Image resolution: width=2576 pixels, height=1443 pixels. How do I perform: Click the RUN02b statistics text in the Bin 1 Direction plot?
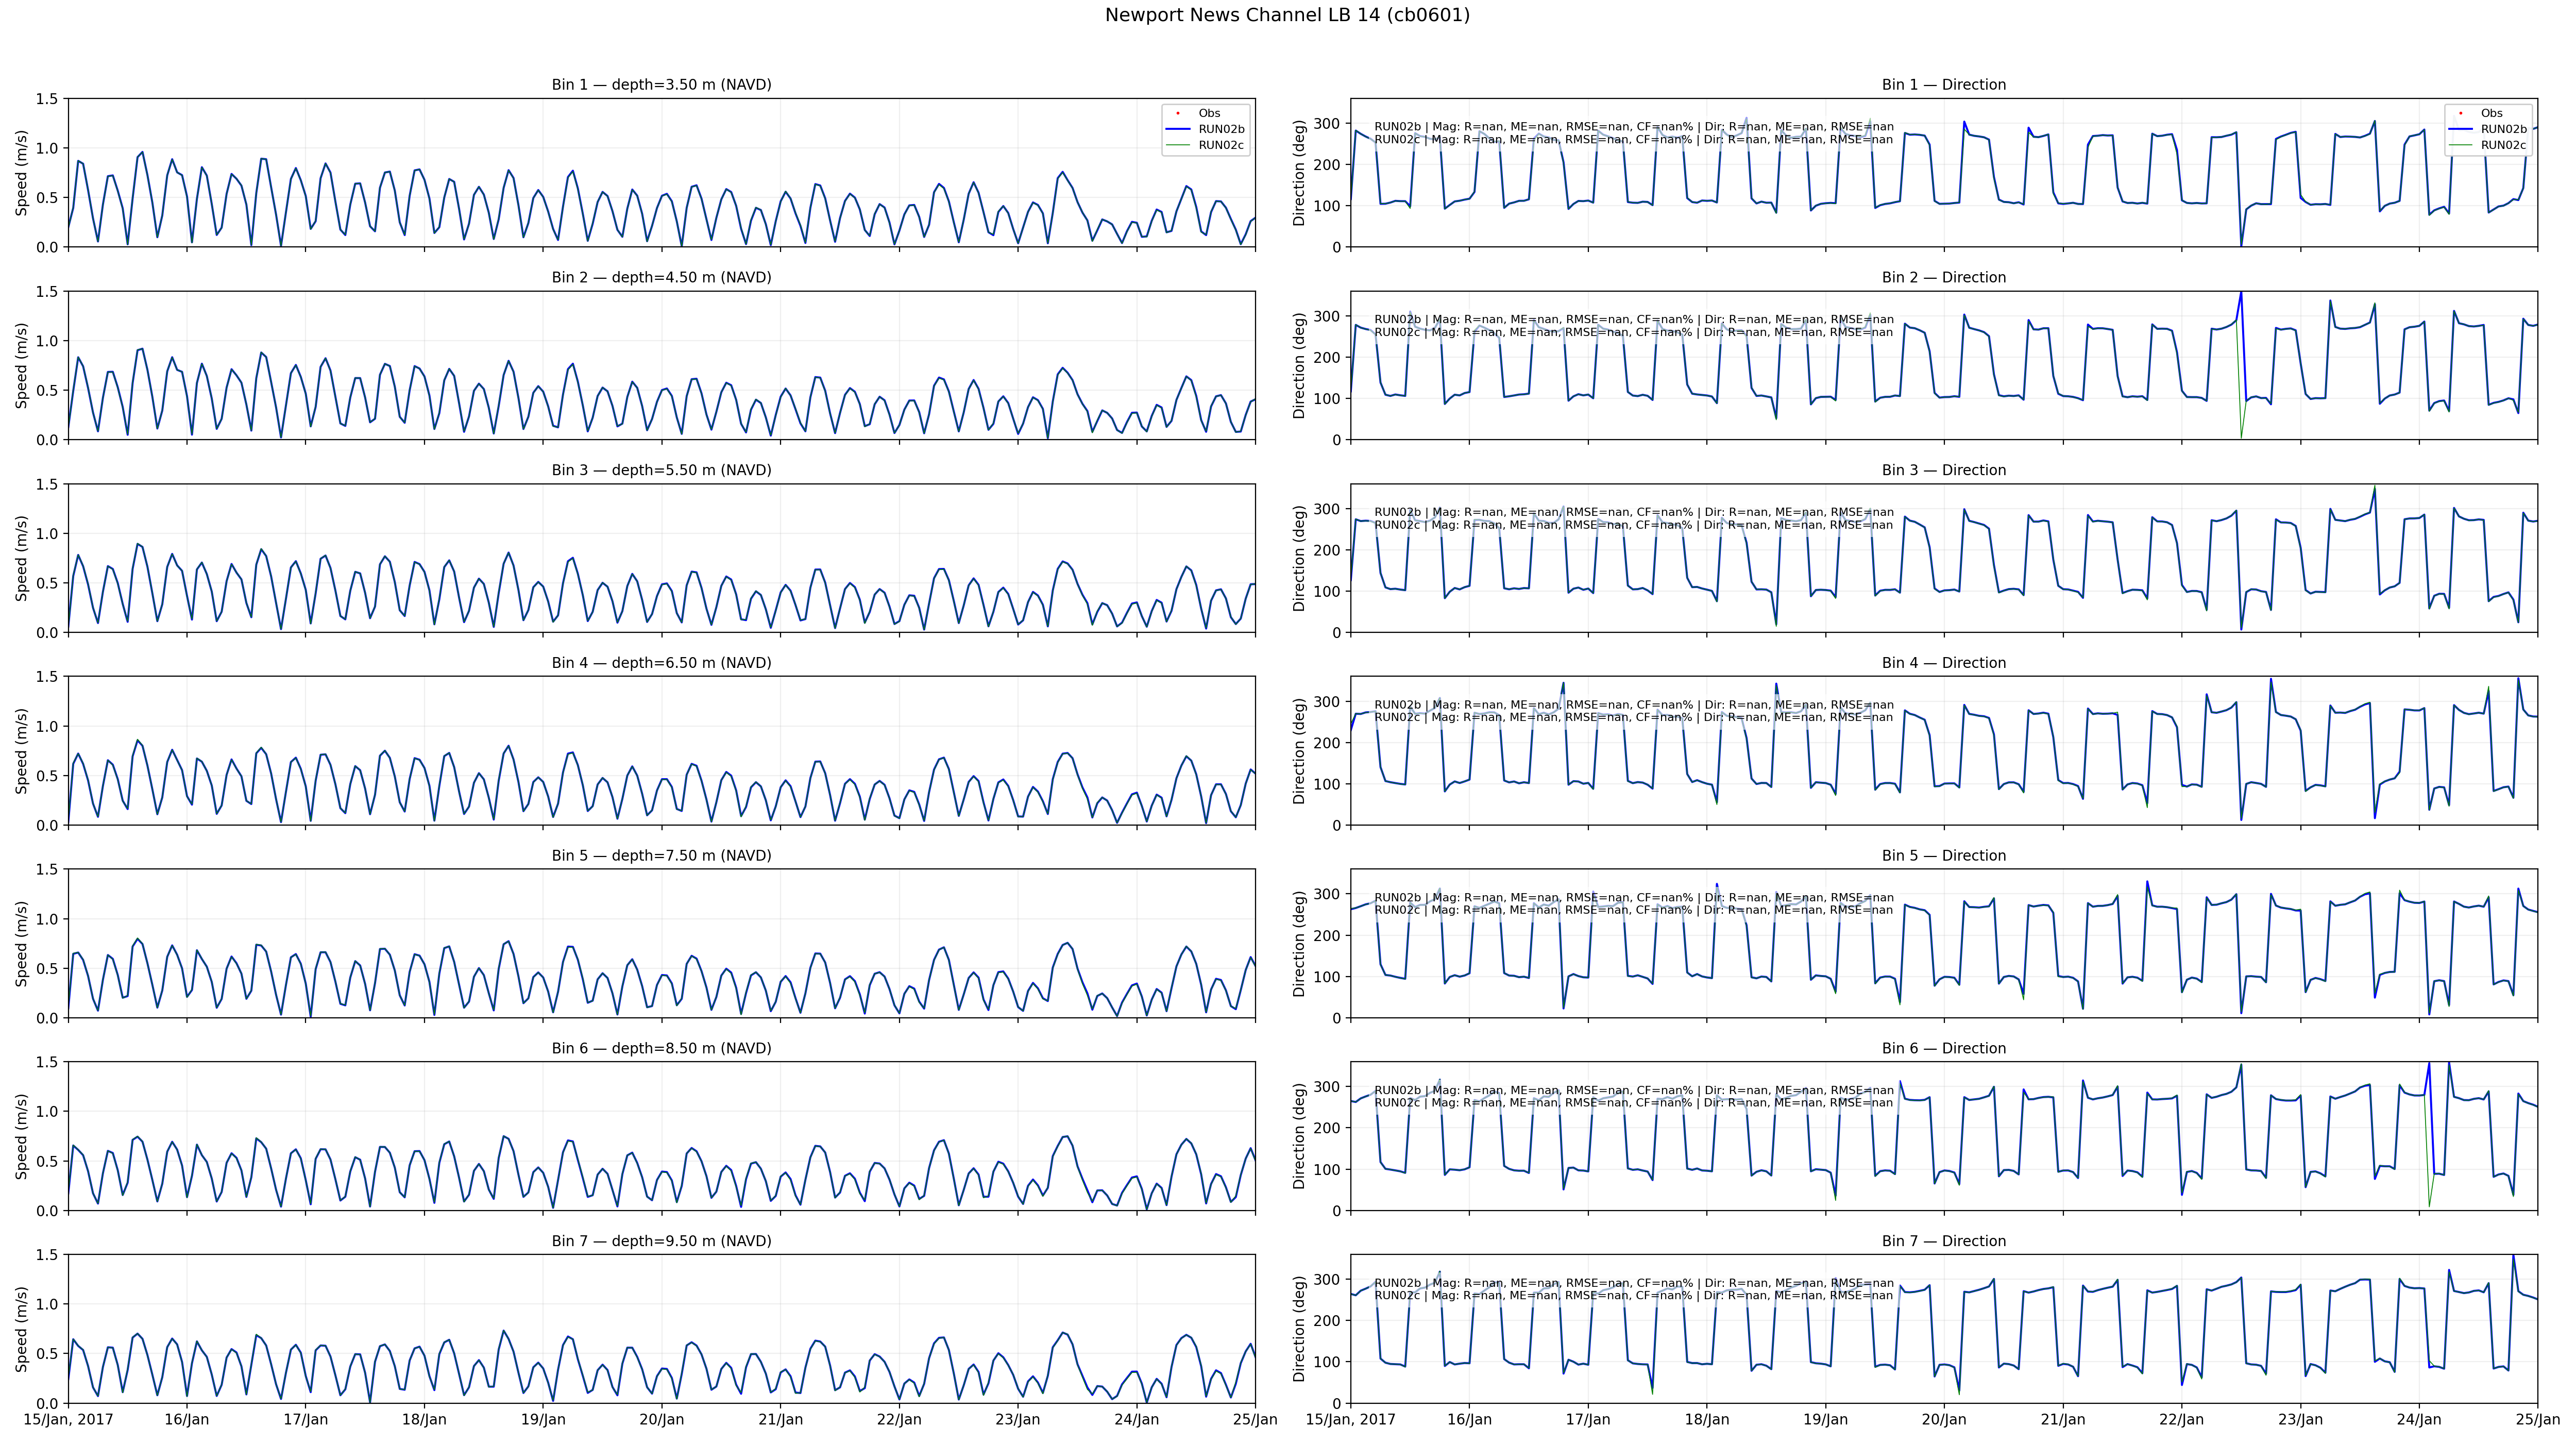[x=1633, y=127]
